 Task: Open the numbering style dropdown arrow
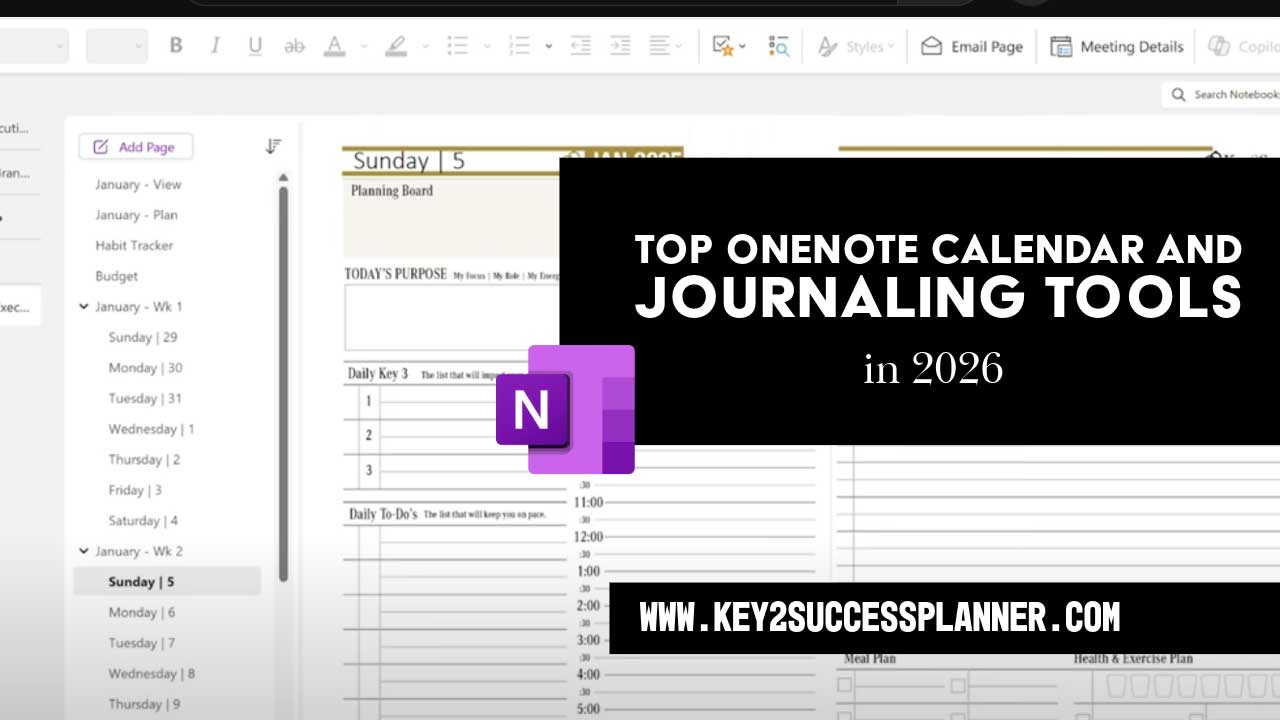click(548, 46)
